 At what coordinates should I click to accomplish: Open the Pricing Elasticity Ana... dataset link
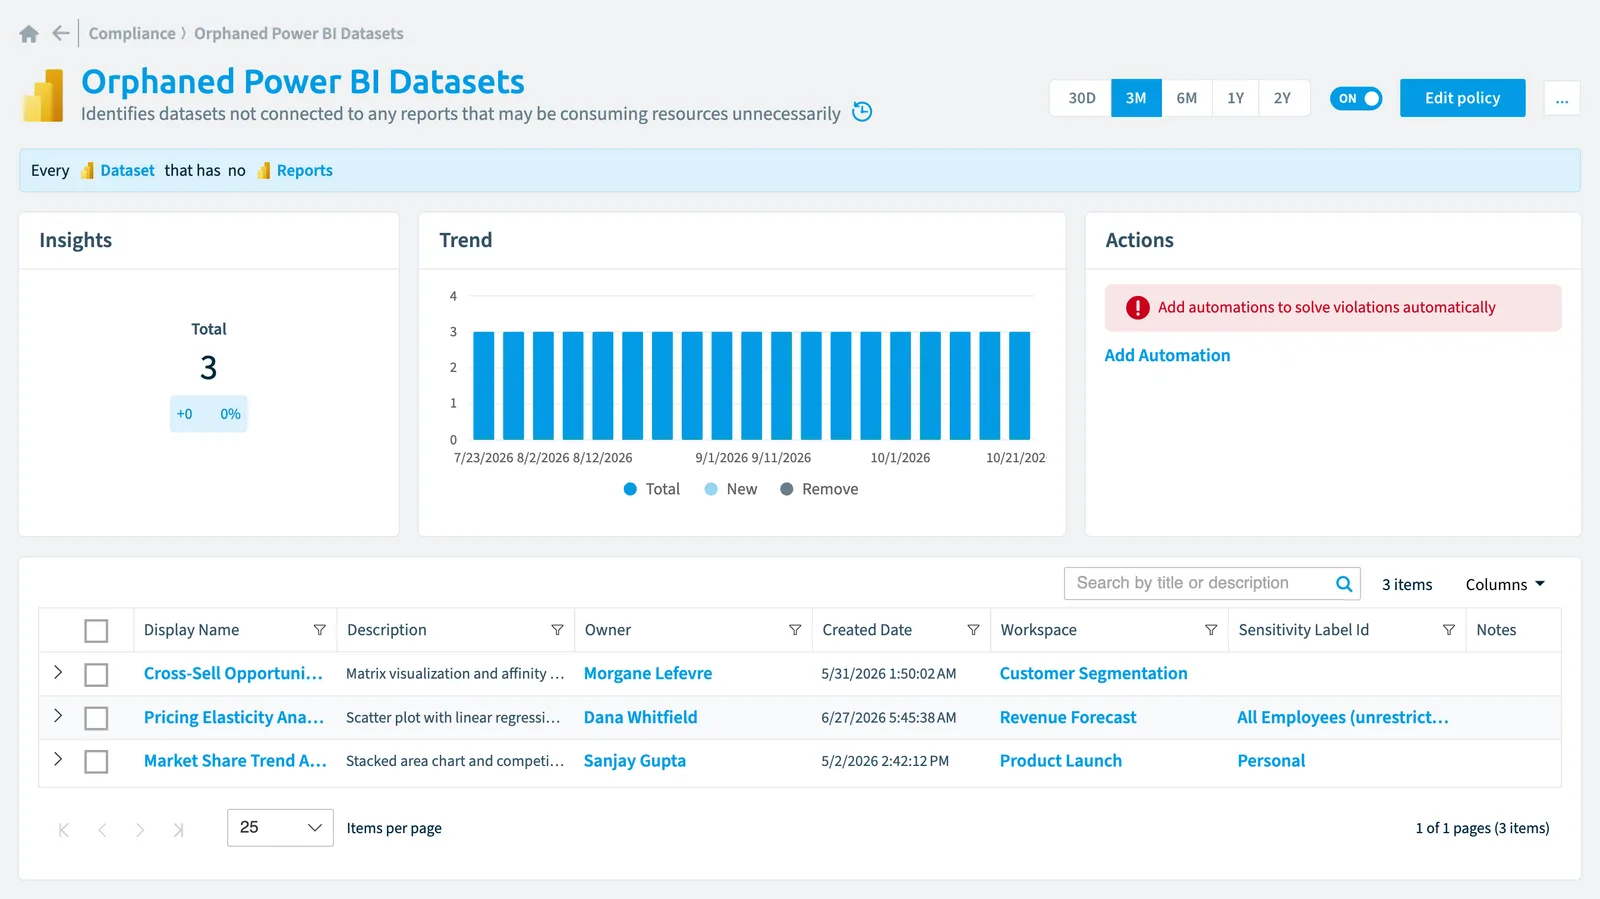pos(234,718)
